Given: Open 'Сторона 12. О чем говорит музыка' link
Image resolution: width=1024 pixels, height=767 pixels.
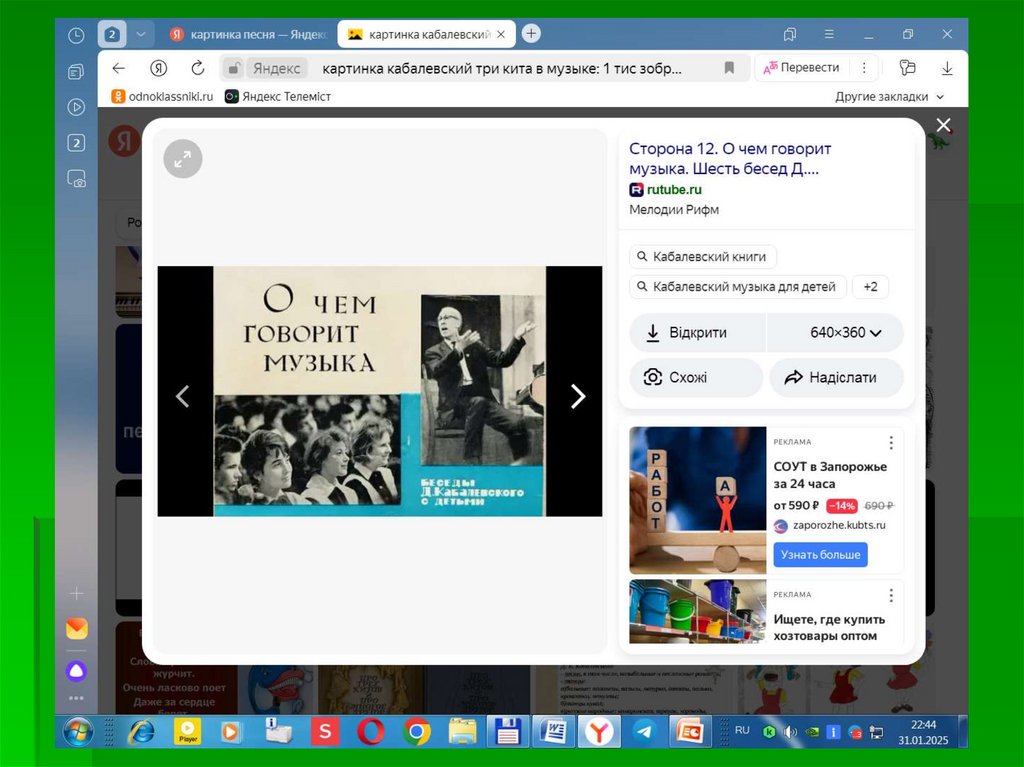Looking at the screenshot, I should (x=729, y=158).
